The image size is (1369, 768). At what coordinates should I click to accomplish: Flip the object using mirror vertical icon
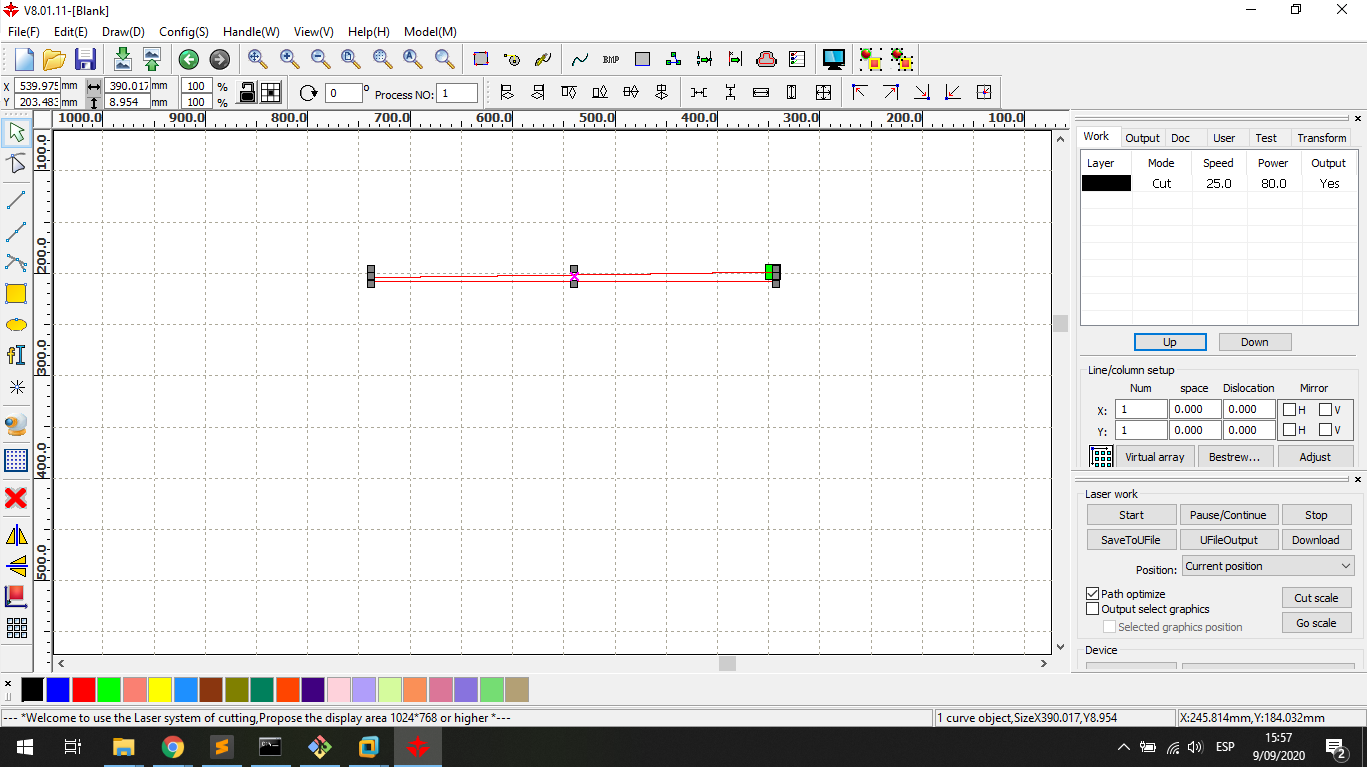tap(16, 566)
